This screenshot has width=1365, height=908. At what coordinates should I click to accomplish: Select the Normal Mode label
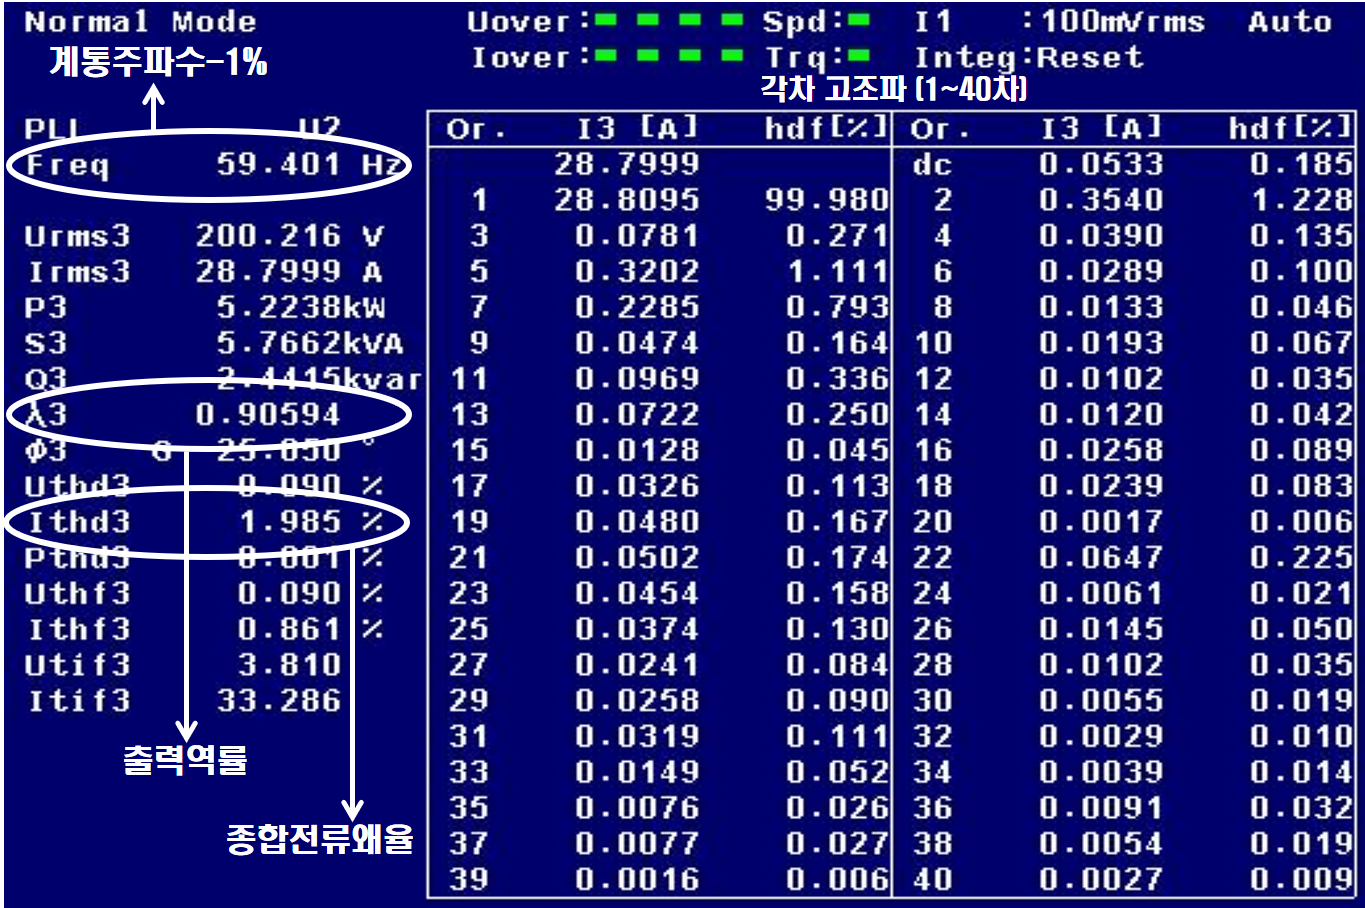[140, 22]
